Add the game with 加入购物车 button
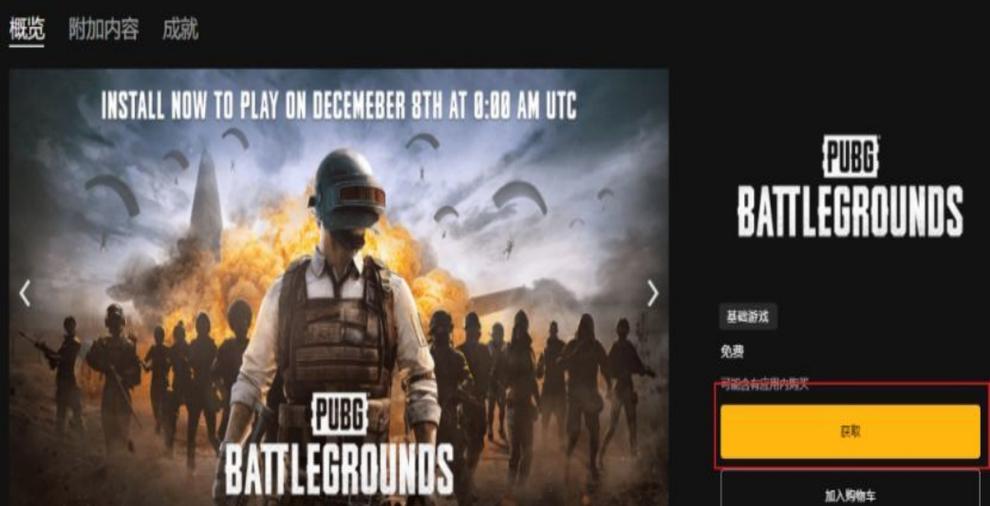The image size is (990, 506). click(x=850, y=495)
